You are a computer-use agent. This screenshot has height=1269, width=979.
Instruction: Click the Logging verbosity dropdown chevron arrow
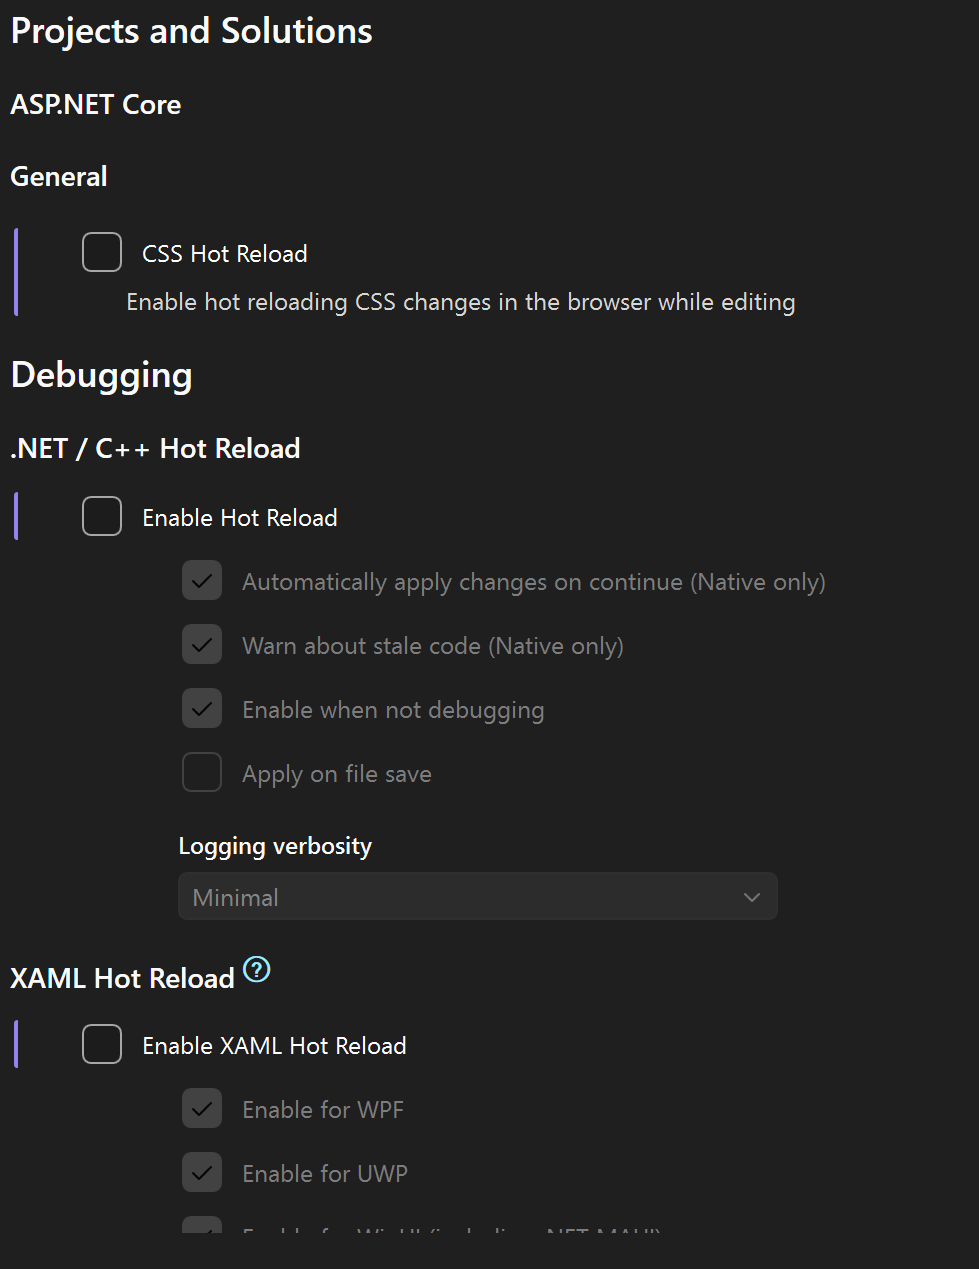[752, 897]
